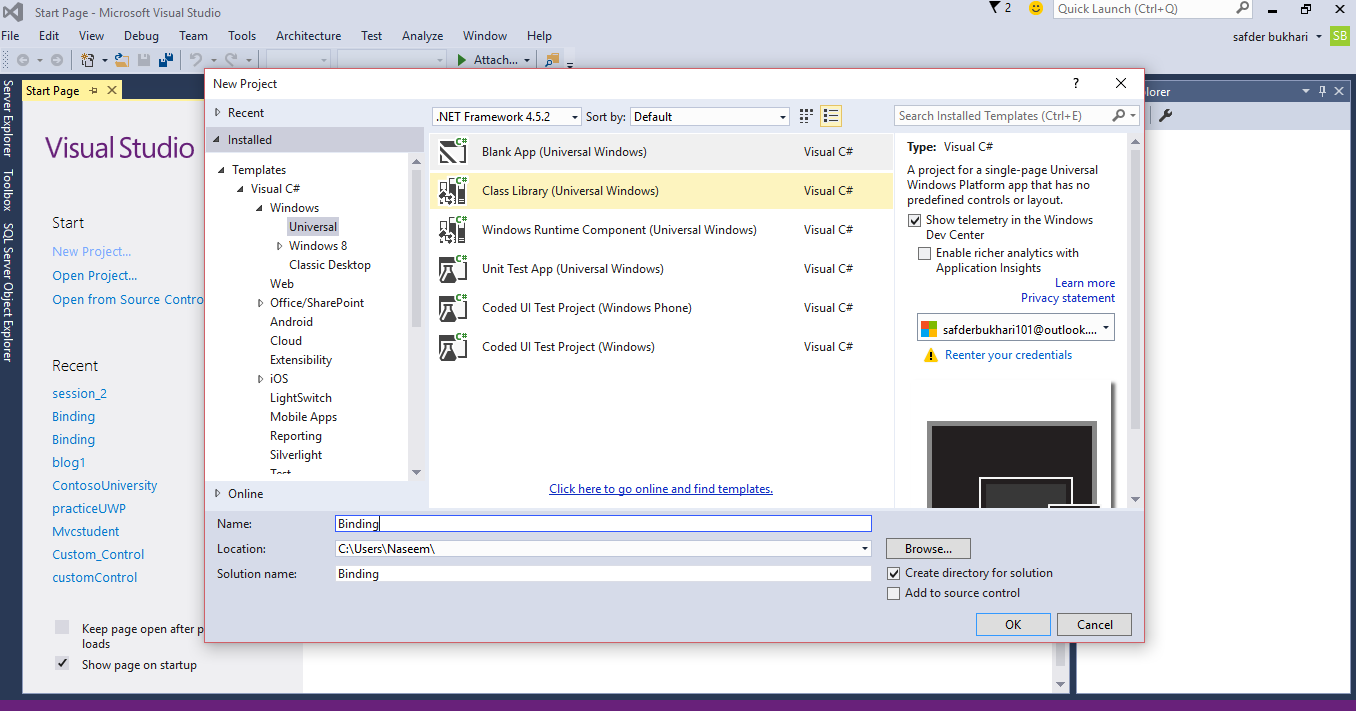Viewport: 1356px width, 711px height.
Task: Click the Privacy statement link
Action: [1068, 298]
